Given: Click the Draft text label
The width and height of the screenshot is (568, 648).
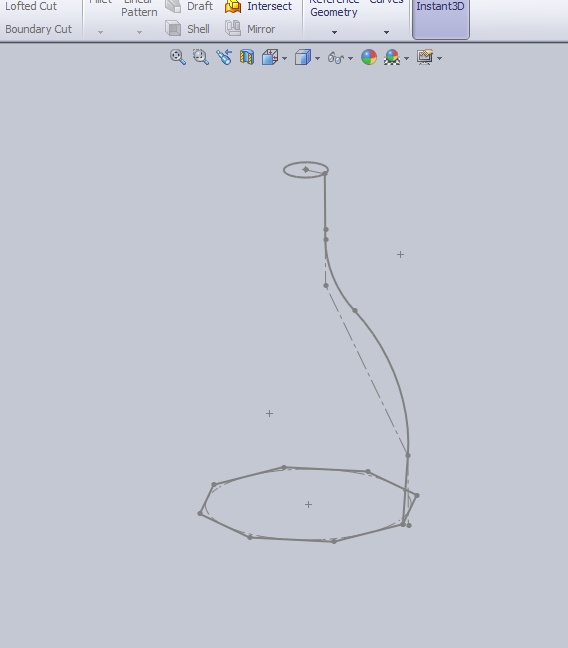Looking at the screenshot, I should click(x=200, y=6).
